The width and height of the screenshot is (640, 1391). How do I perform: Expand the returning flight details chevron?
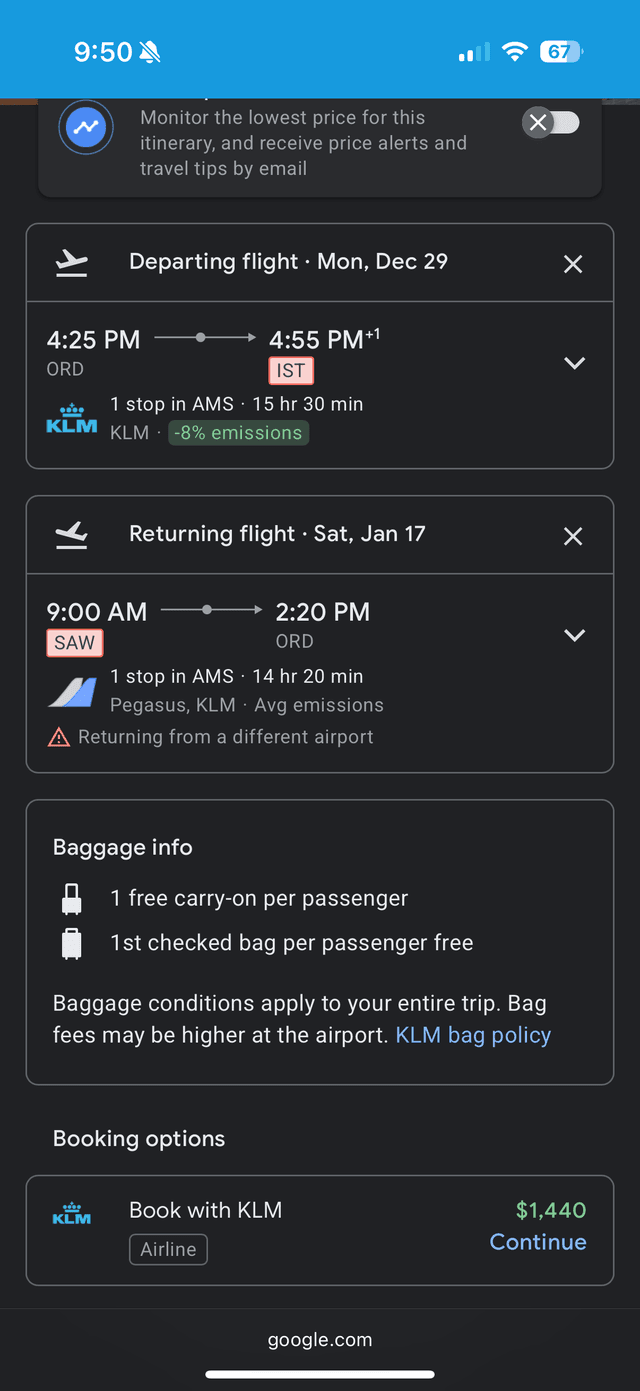pos(575,635)
